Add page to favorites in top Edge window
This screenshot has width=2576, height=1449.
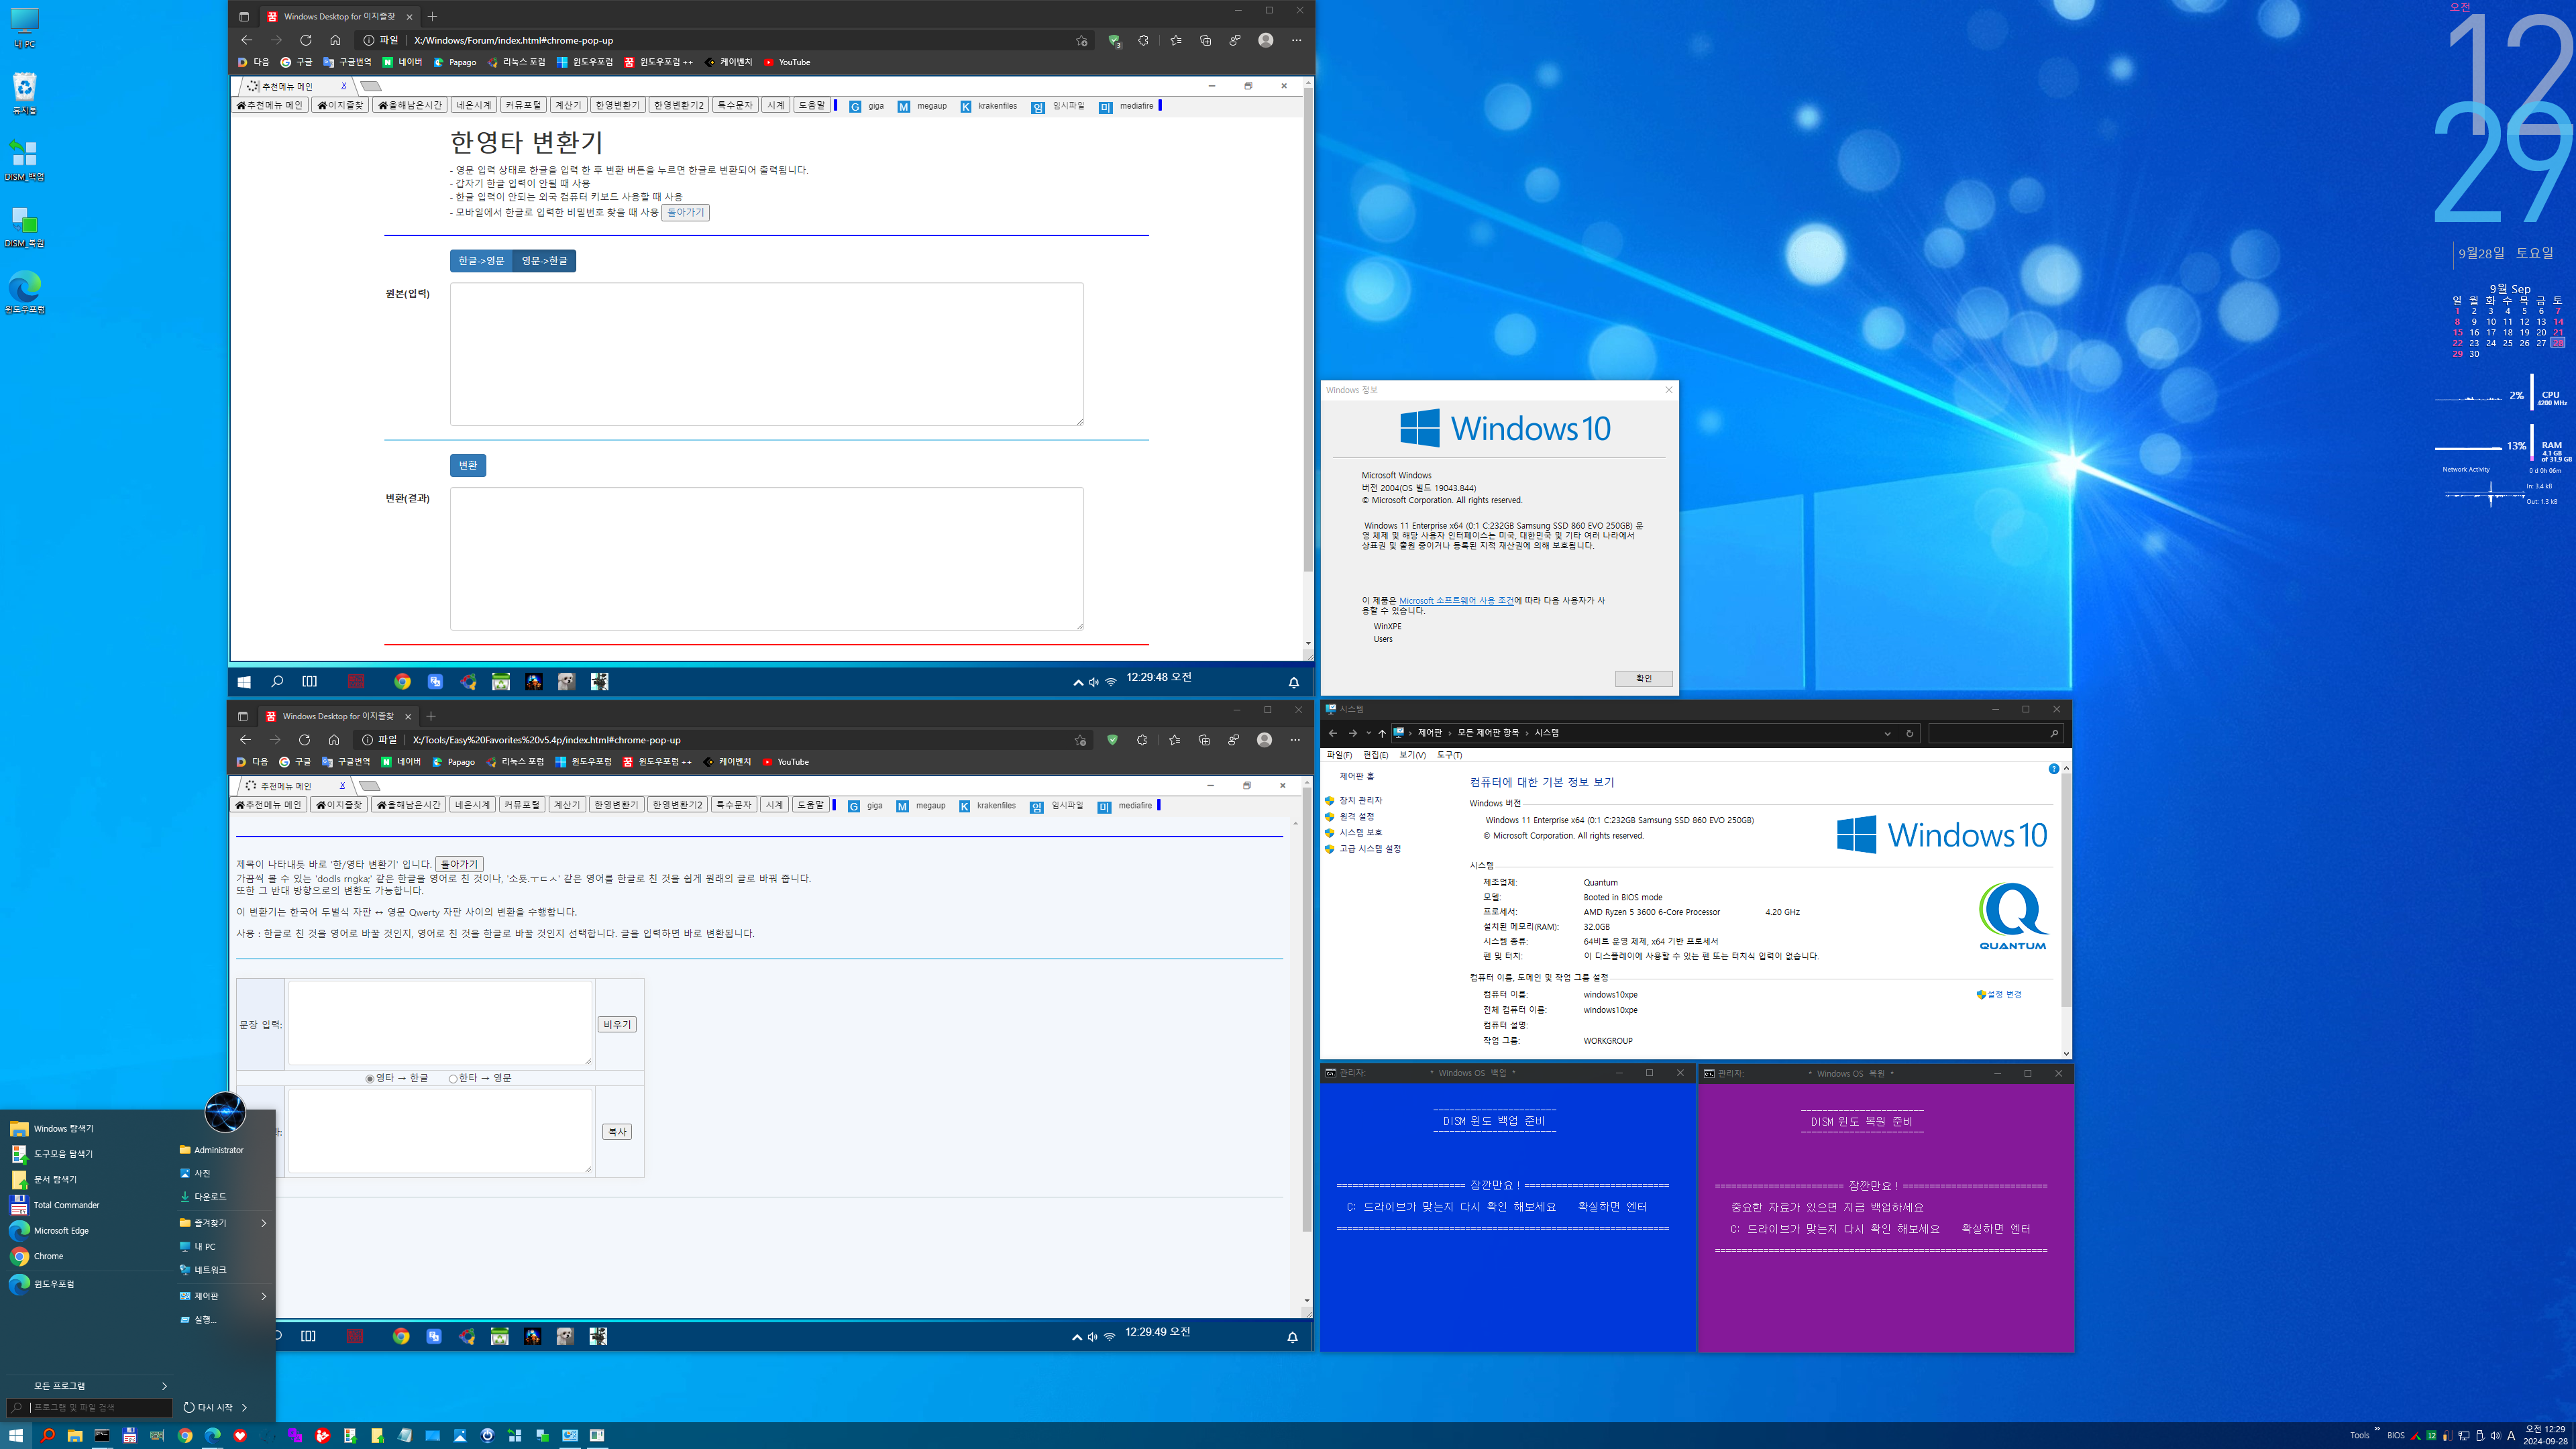(x=1081, y=40)
